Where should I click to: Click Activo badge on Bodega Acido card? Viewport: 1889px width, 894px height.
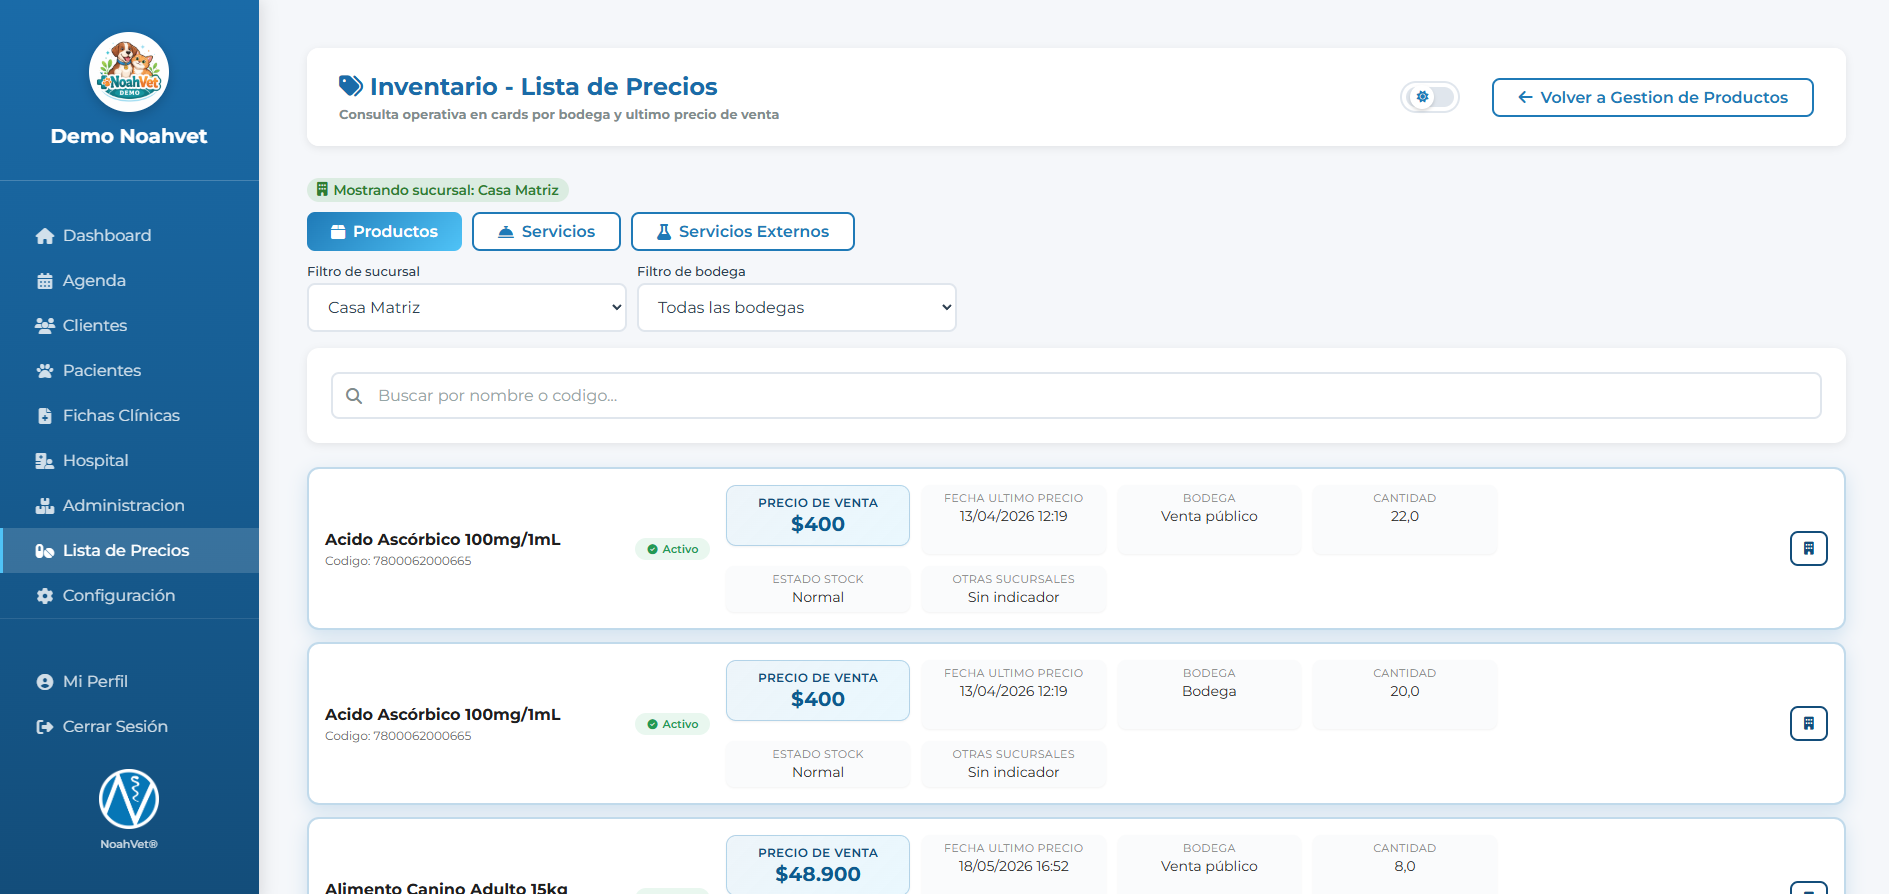pyautogui.click(x=672, y=724)
